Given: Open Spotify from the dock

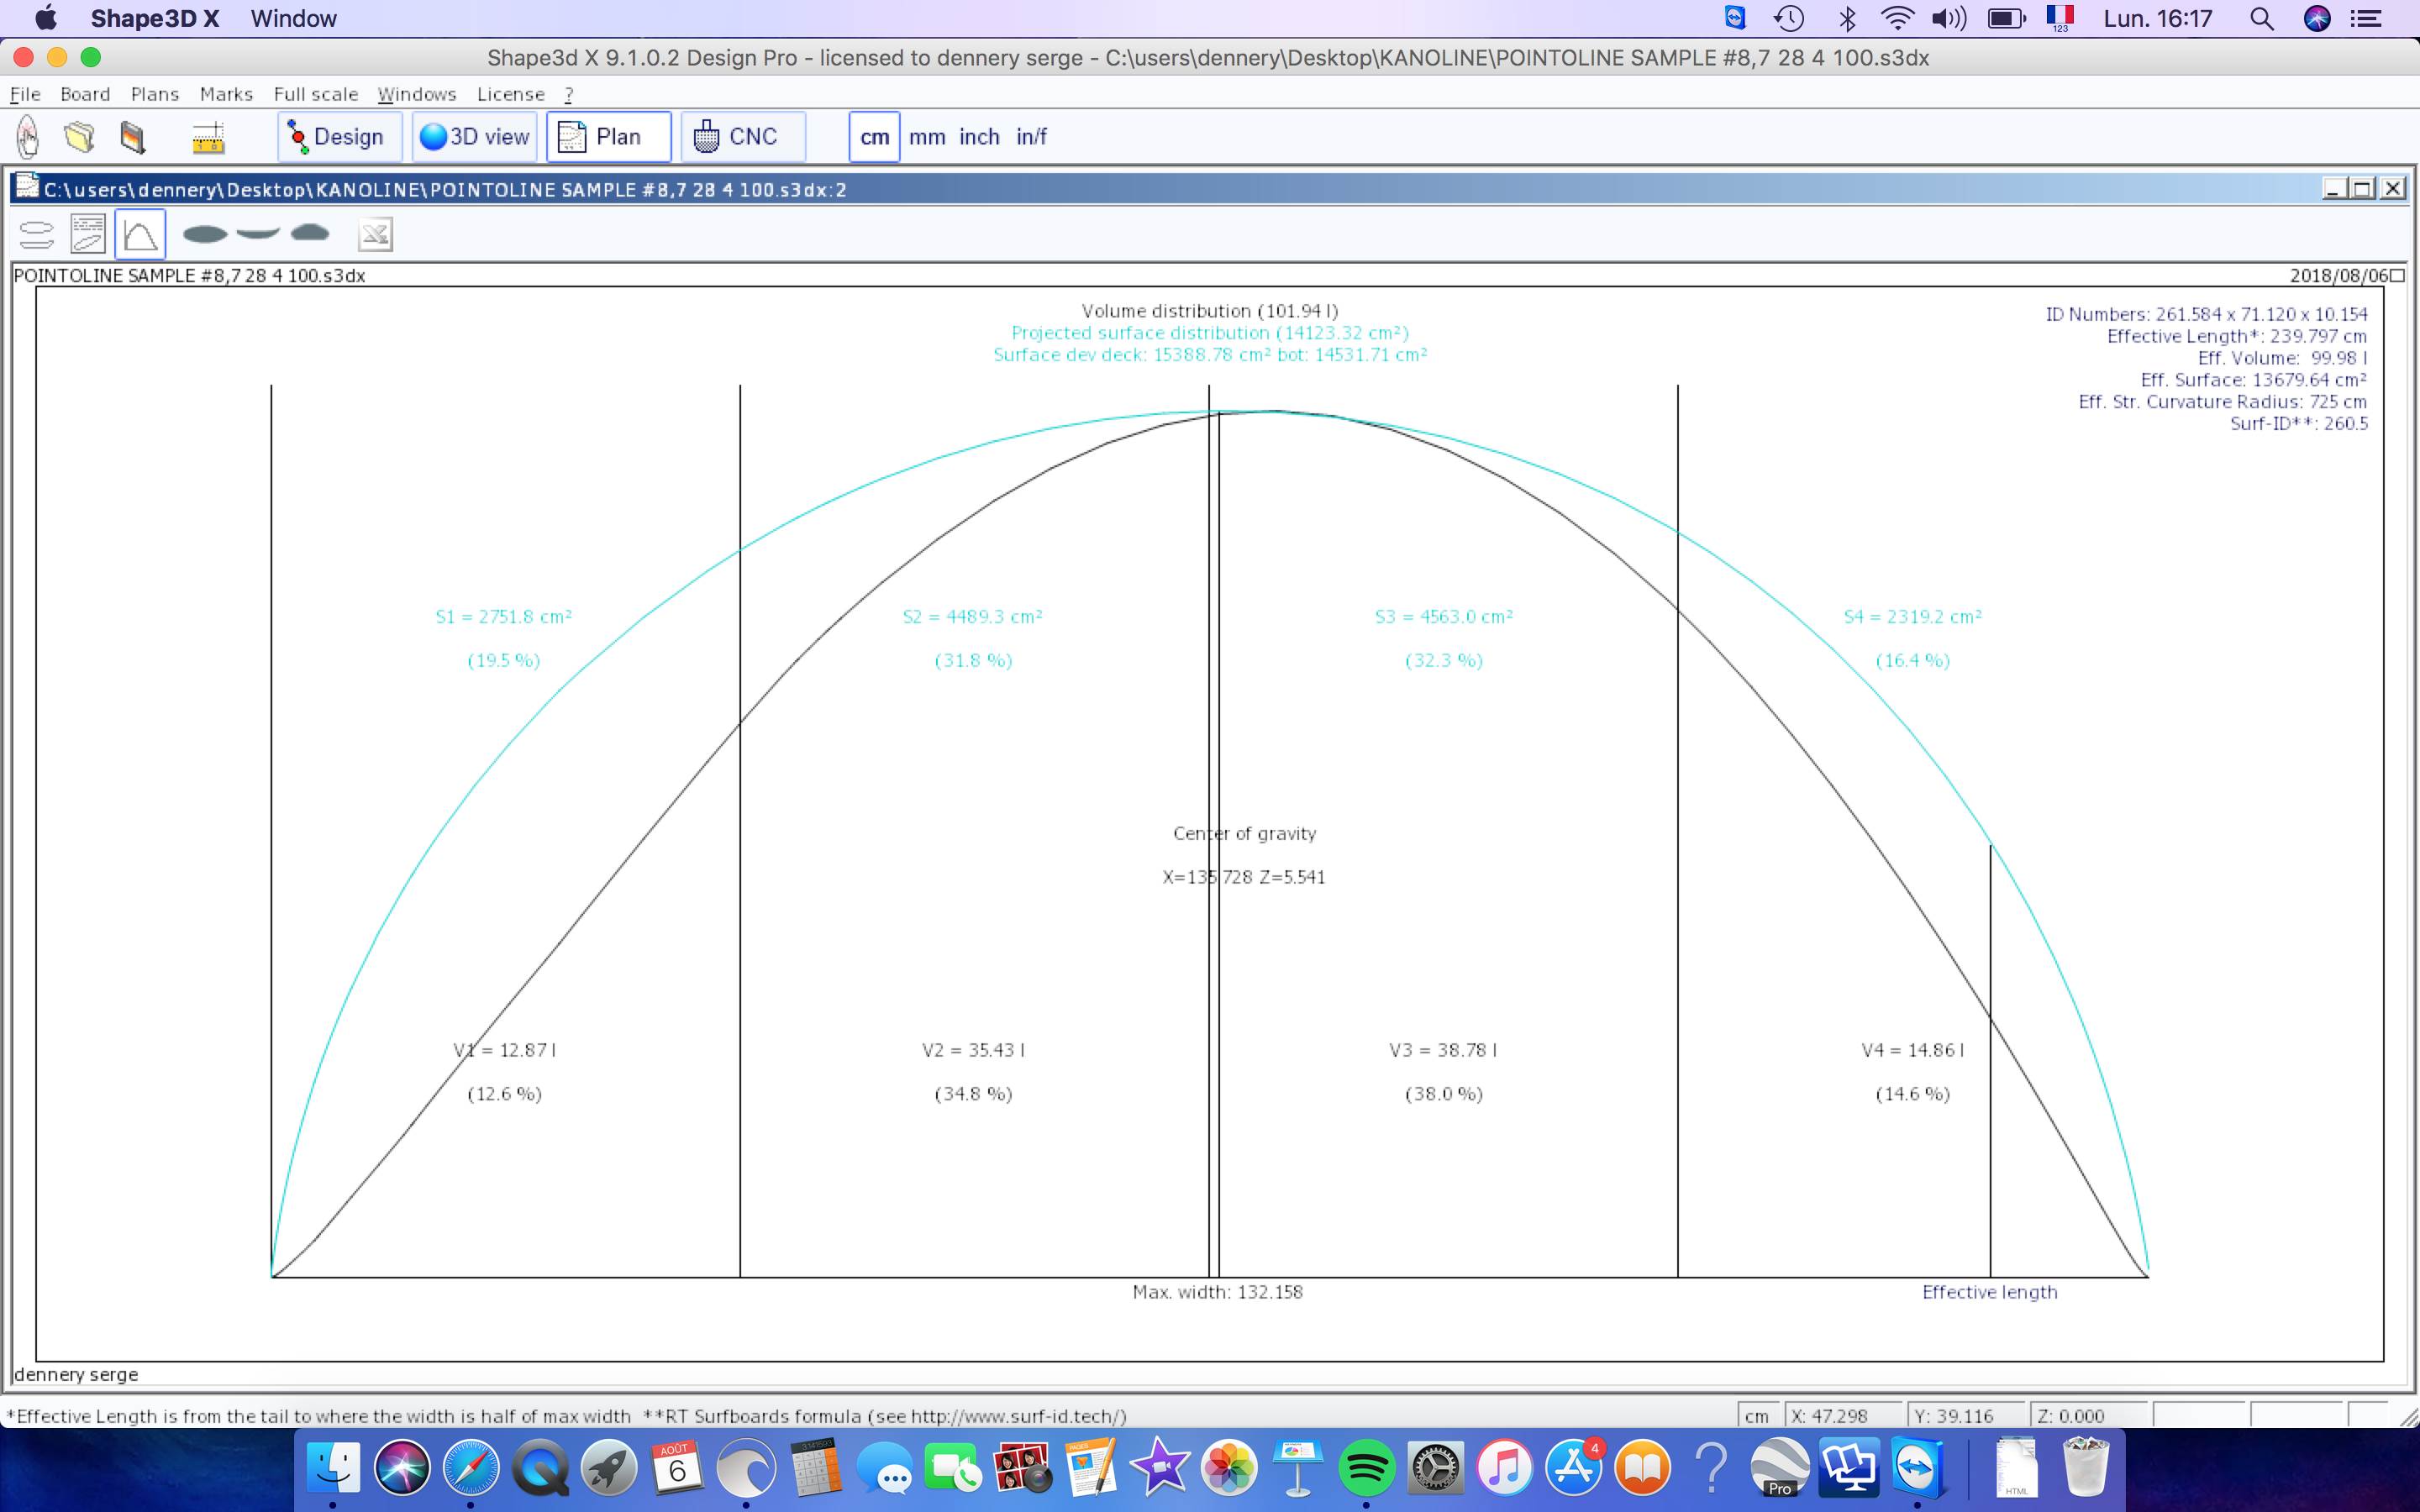Looking at the screenshot, I should [1366, 1468].
